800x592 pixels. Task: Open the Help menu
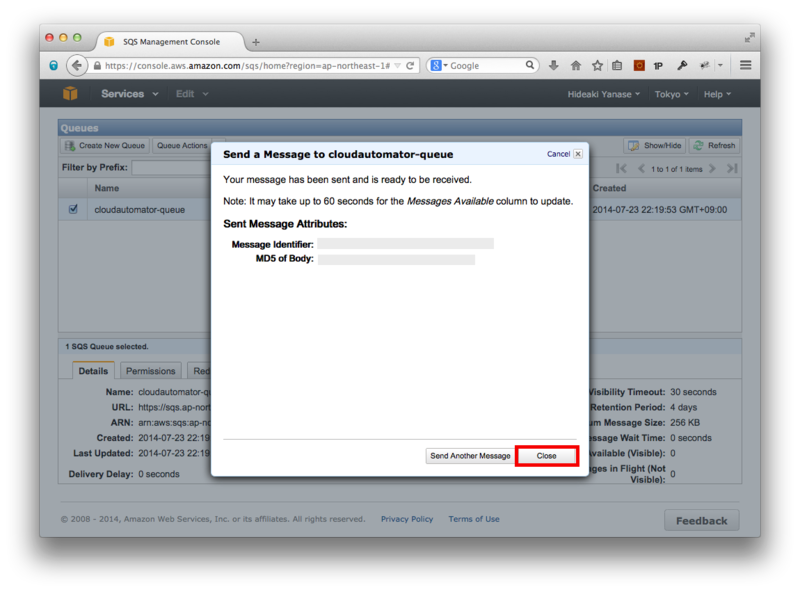point(717,94)
